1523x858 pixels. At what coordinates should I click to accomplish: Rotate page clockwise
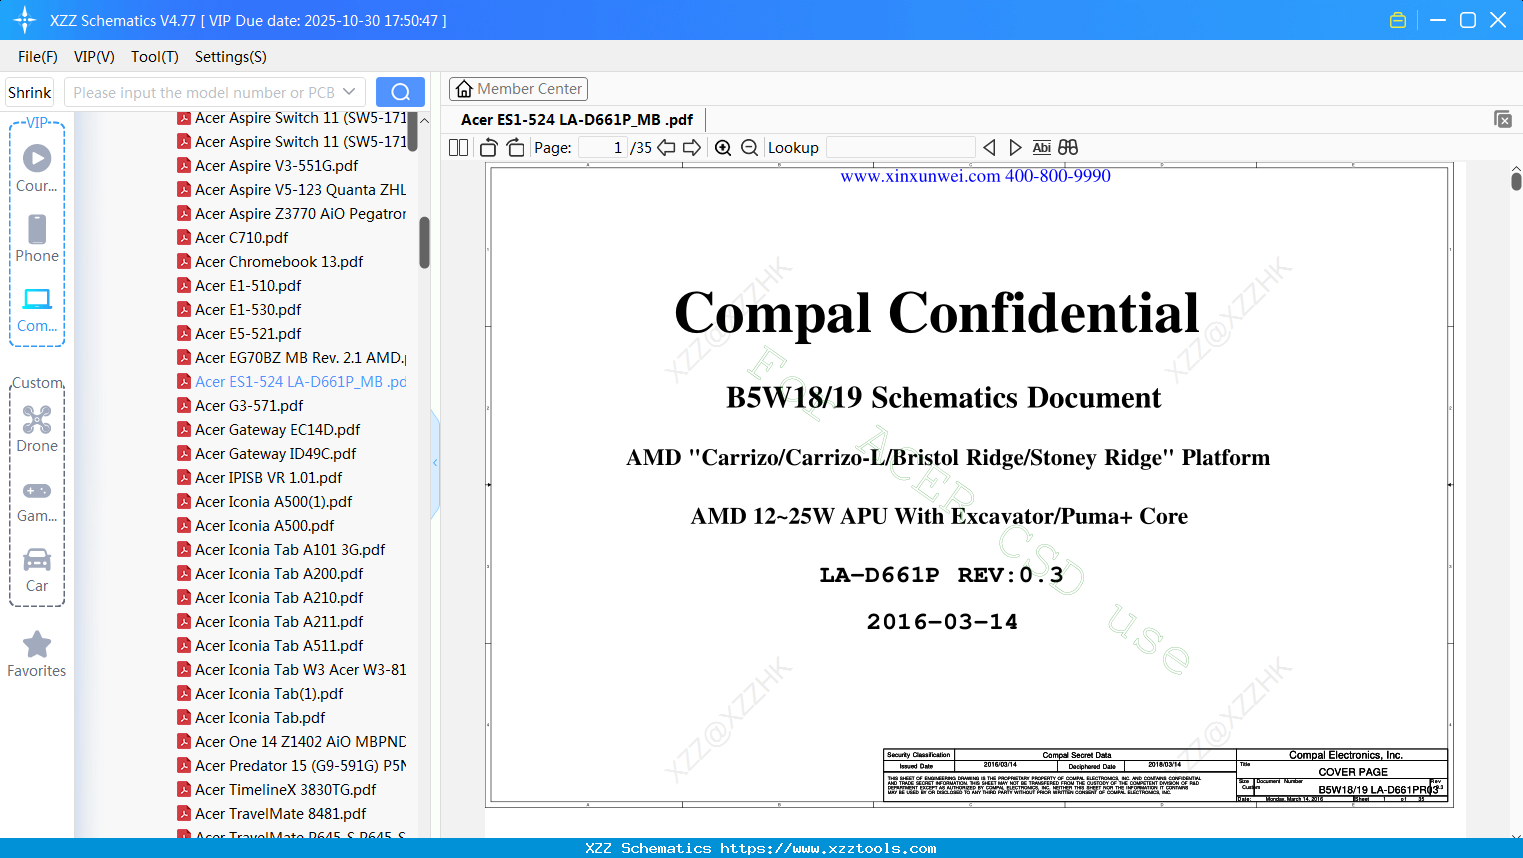click(x=515, y=148)
